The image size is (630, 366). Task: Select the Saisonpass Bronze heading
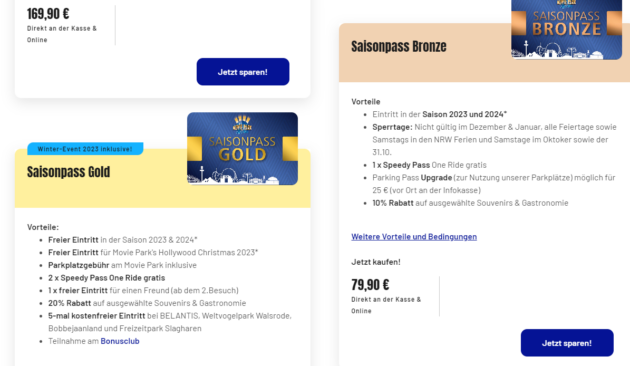pos(399,46)
